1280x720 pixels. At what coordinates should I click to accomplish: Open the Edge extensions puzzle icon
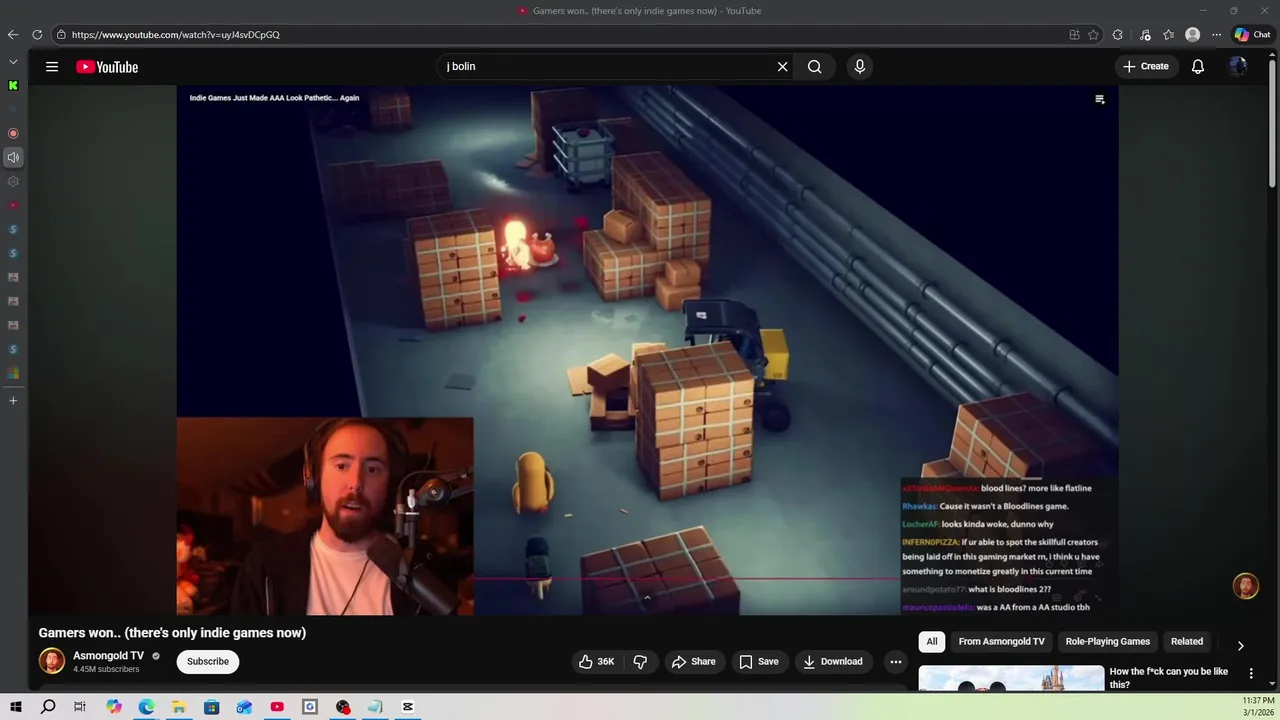click(1118, 34)
